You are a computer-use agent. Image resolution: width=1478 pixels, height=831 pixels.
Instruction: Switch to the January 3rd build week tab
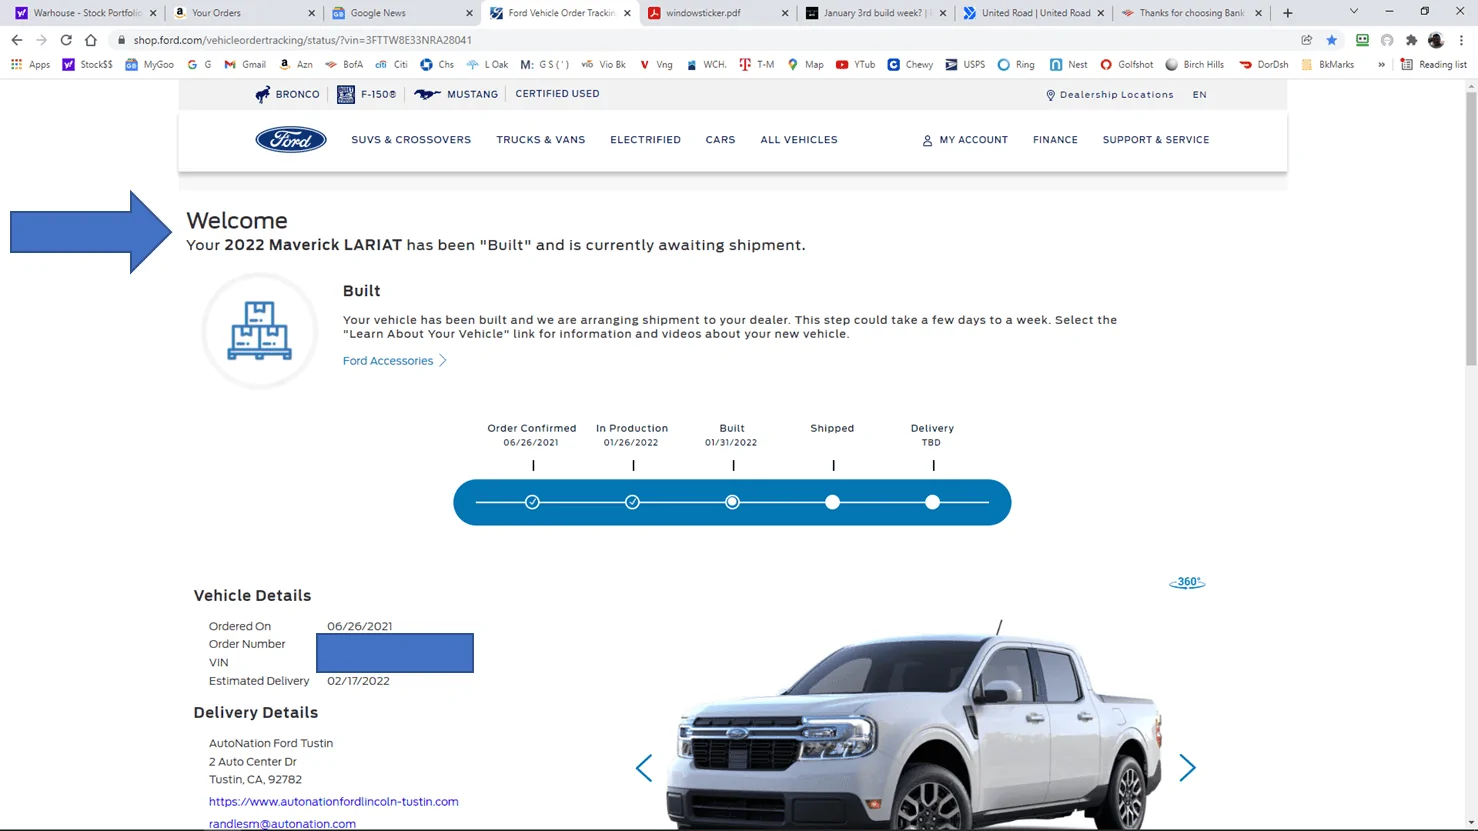pos(874,13)
